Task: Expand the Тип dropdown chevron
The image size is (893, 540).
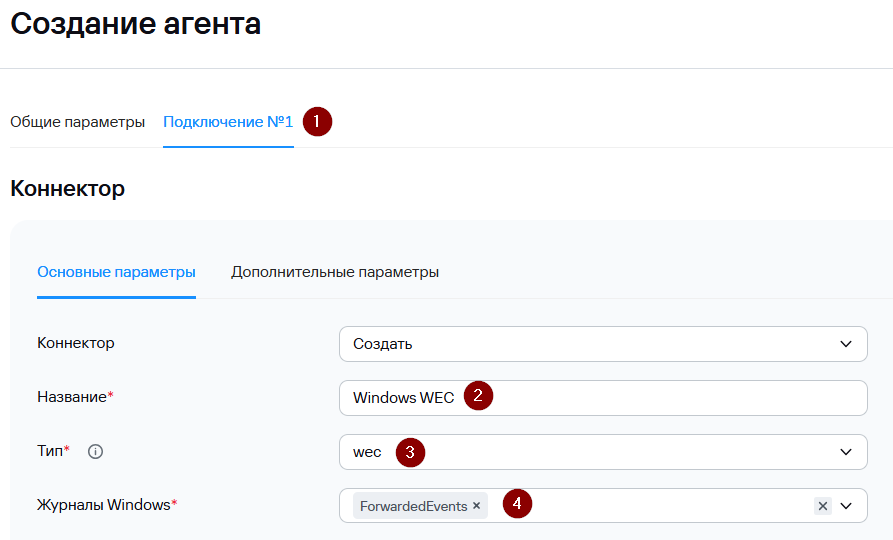Action: click(x=847, y=452)
